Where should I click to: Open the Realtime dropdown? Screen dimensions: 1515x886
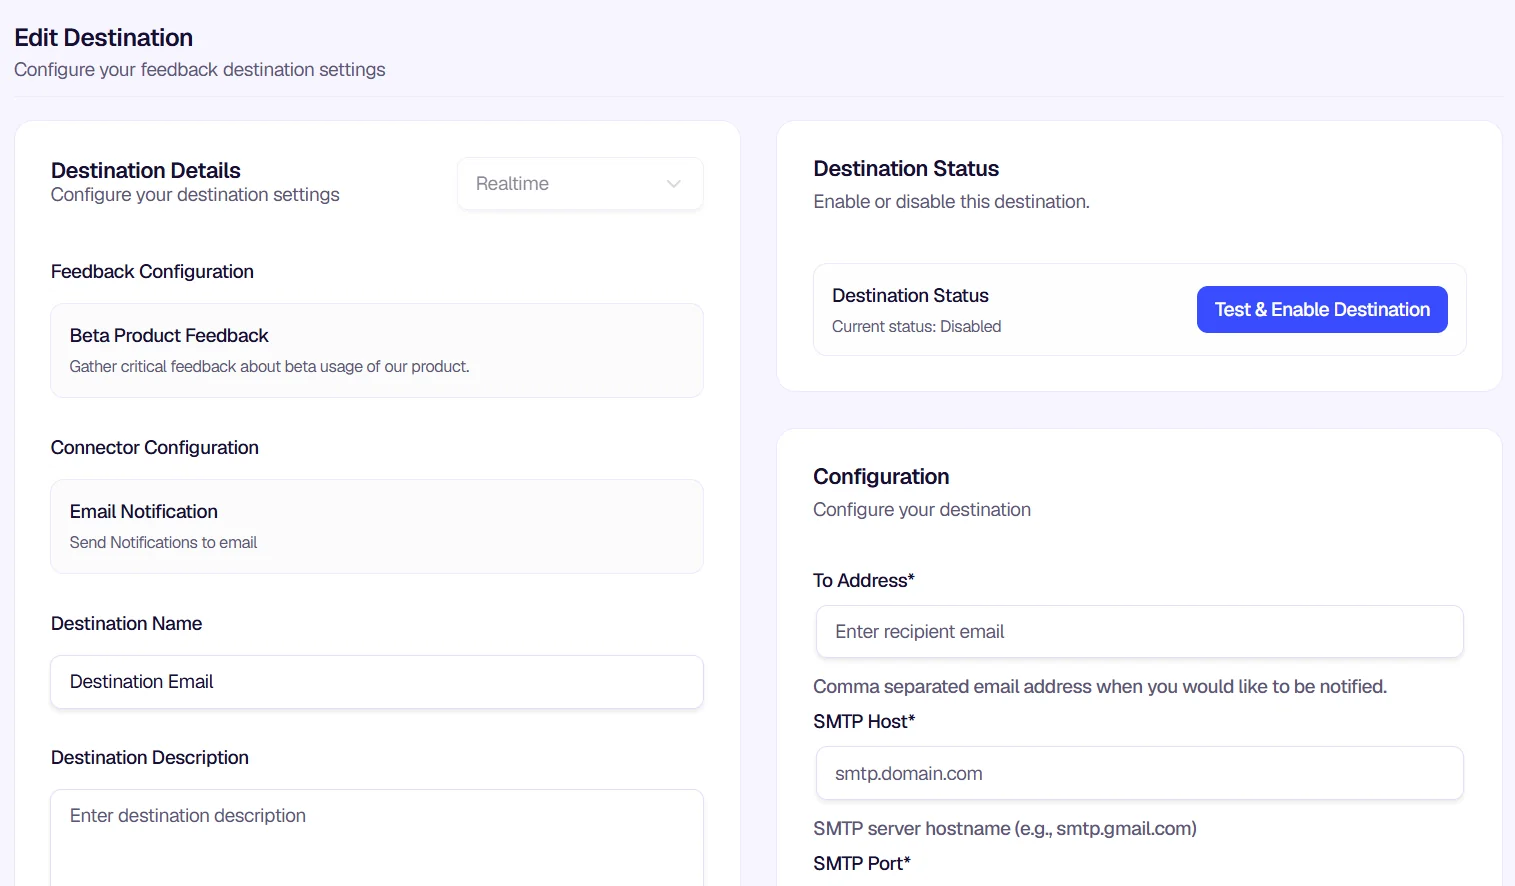(x=580, y=184)
